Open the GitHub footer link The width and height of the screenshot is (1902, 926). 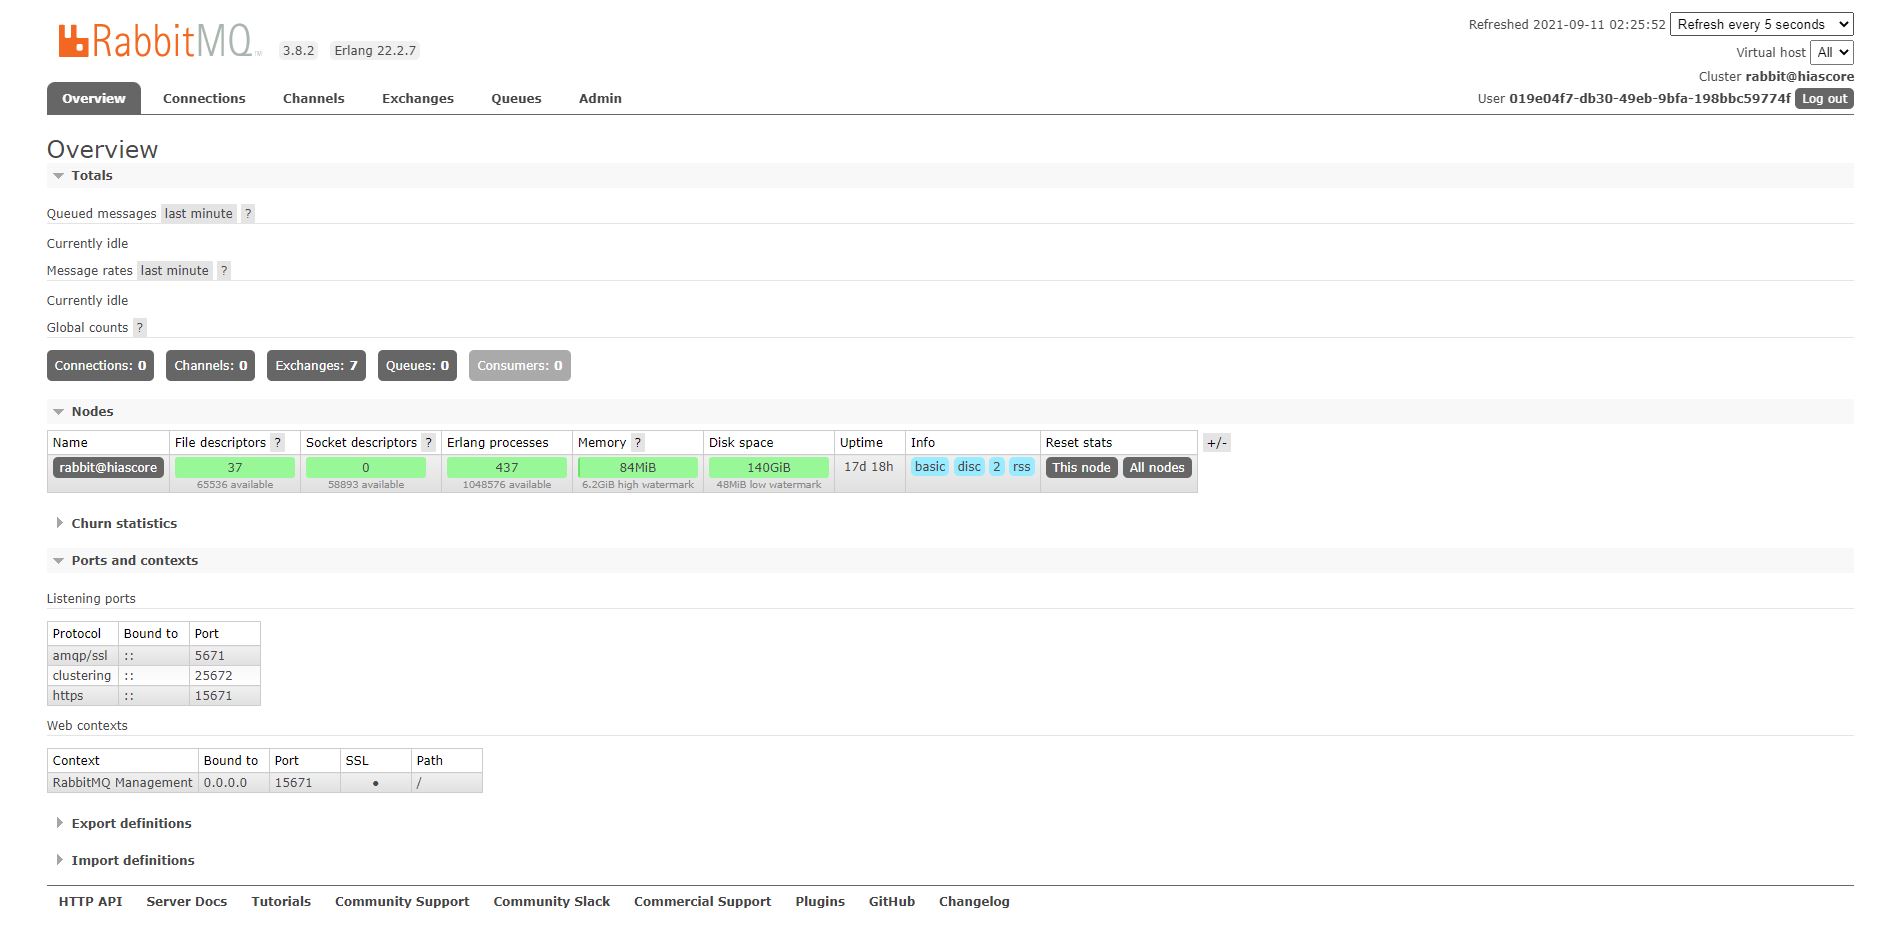pyautogui.click(x=892, y=901)
